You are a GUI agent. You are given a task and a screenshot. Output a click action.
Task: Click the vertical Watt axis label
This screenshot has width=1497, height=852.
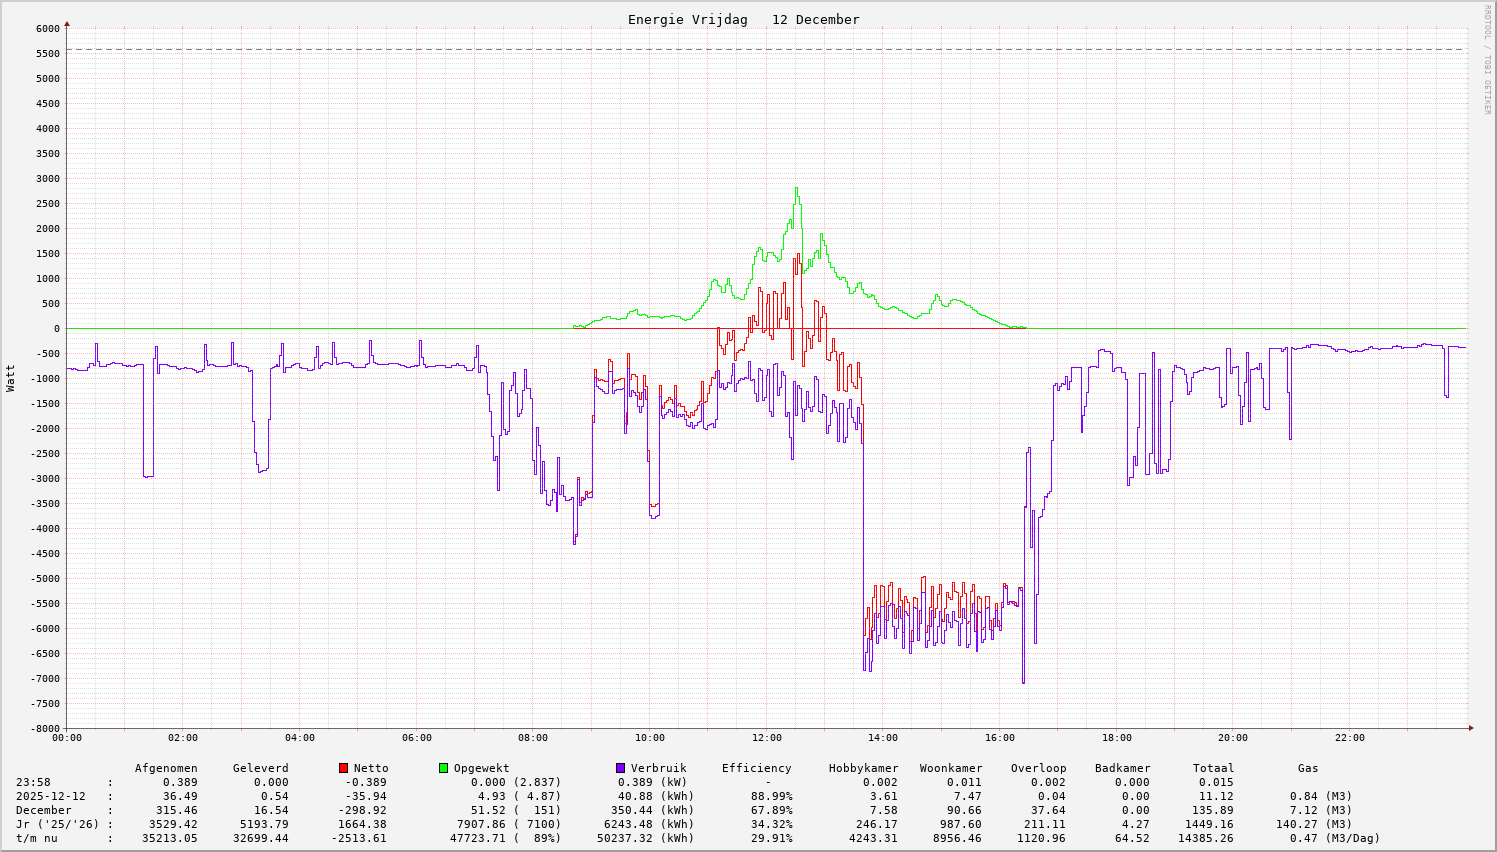click(x=11, y=378)
